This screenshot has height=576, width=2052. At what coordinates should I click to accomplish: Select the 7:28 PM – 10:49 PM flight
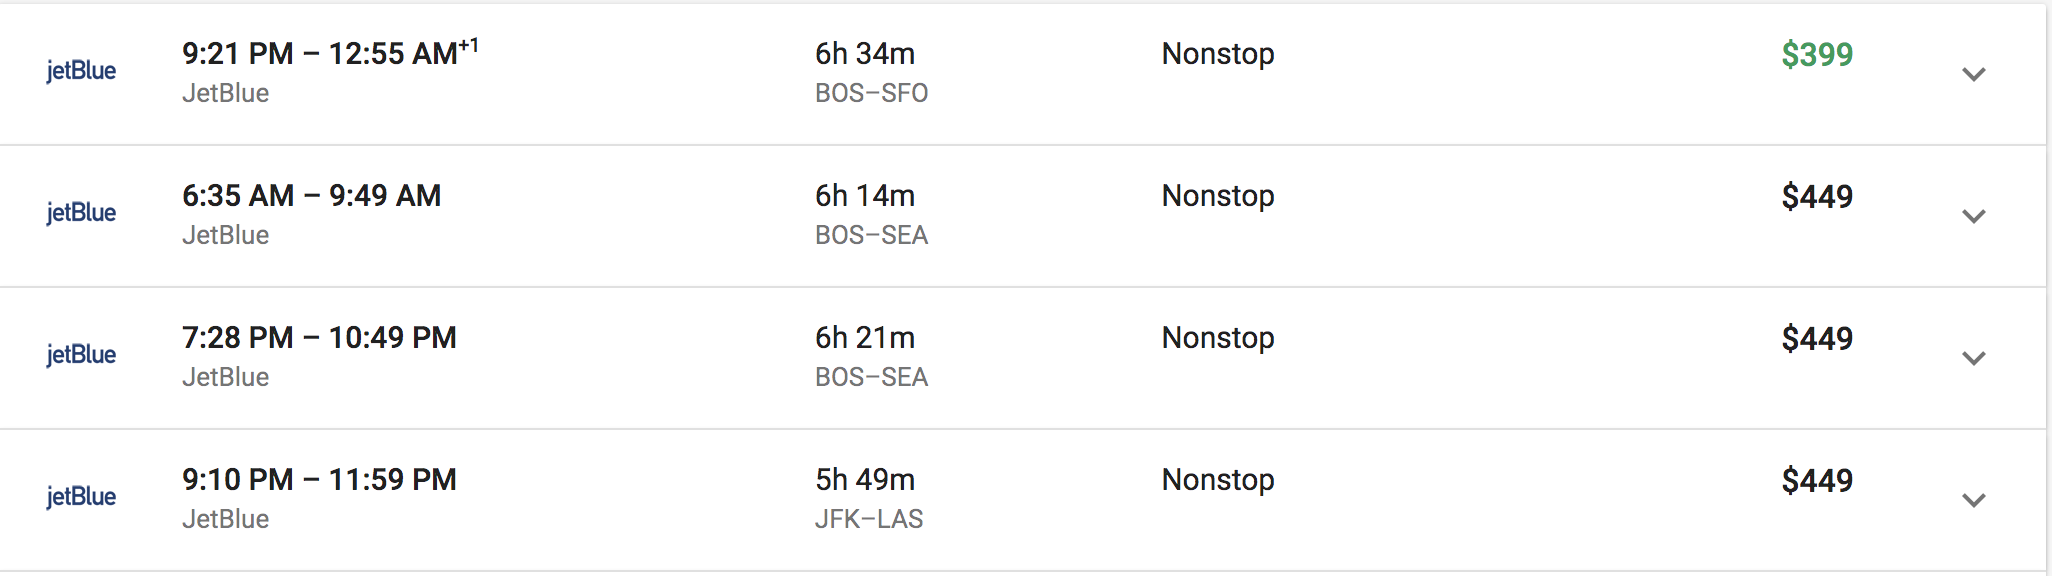coord(1022,358)
